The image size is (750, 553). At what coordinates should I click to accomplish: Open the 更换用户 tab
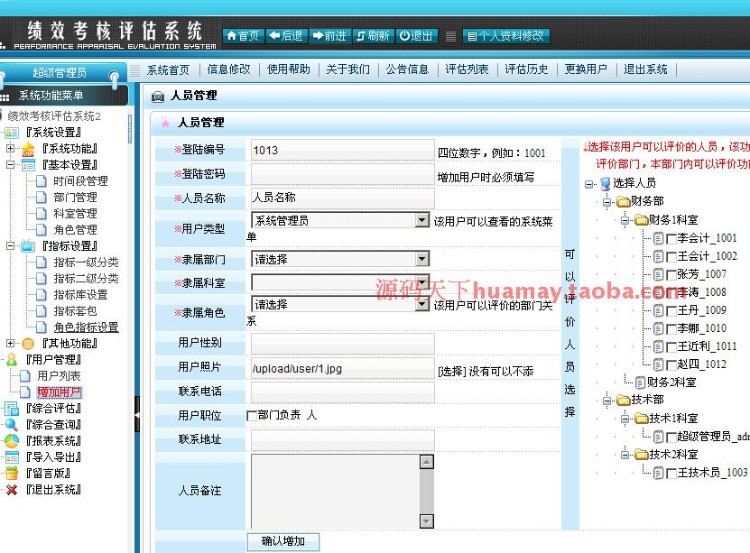[x=585, y=69]
